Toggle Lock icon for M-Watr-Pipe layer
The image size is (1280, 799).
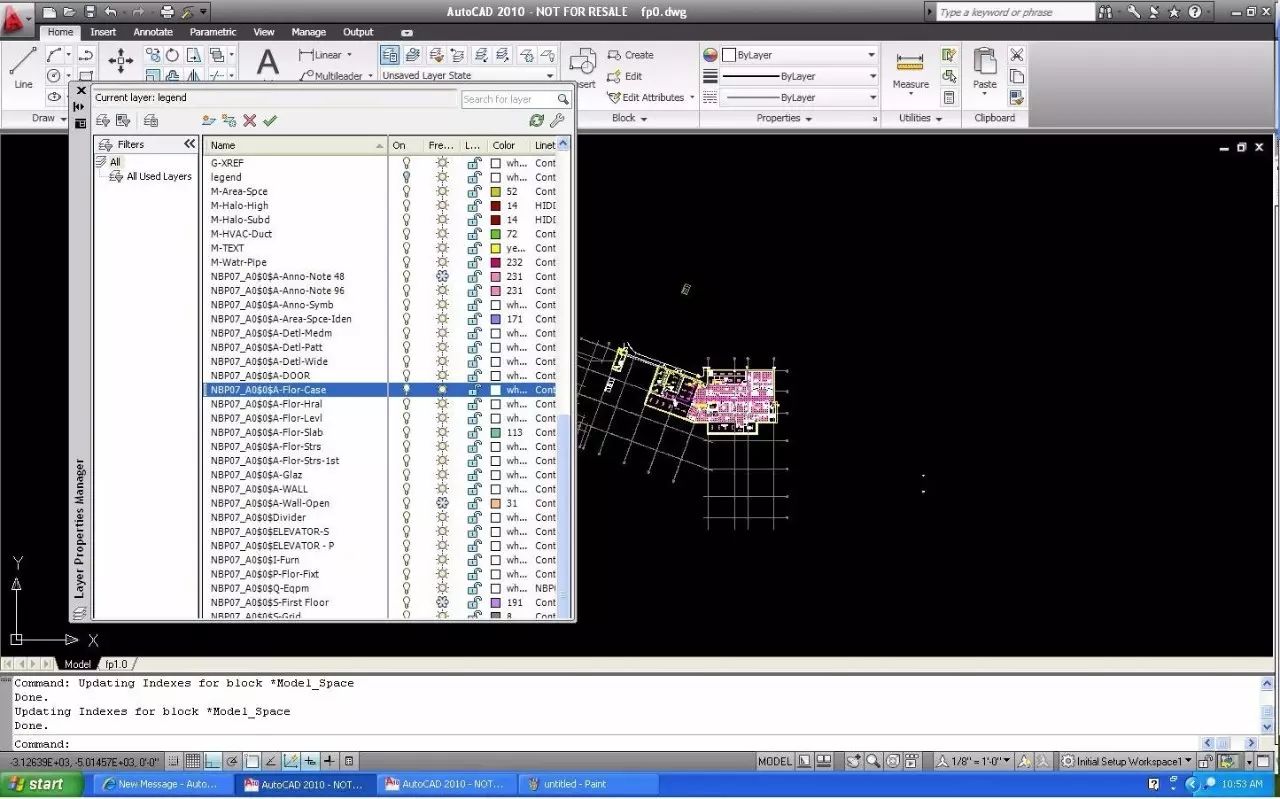click(x=475, y=262)
